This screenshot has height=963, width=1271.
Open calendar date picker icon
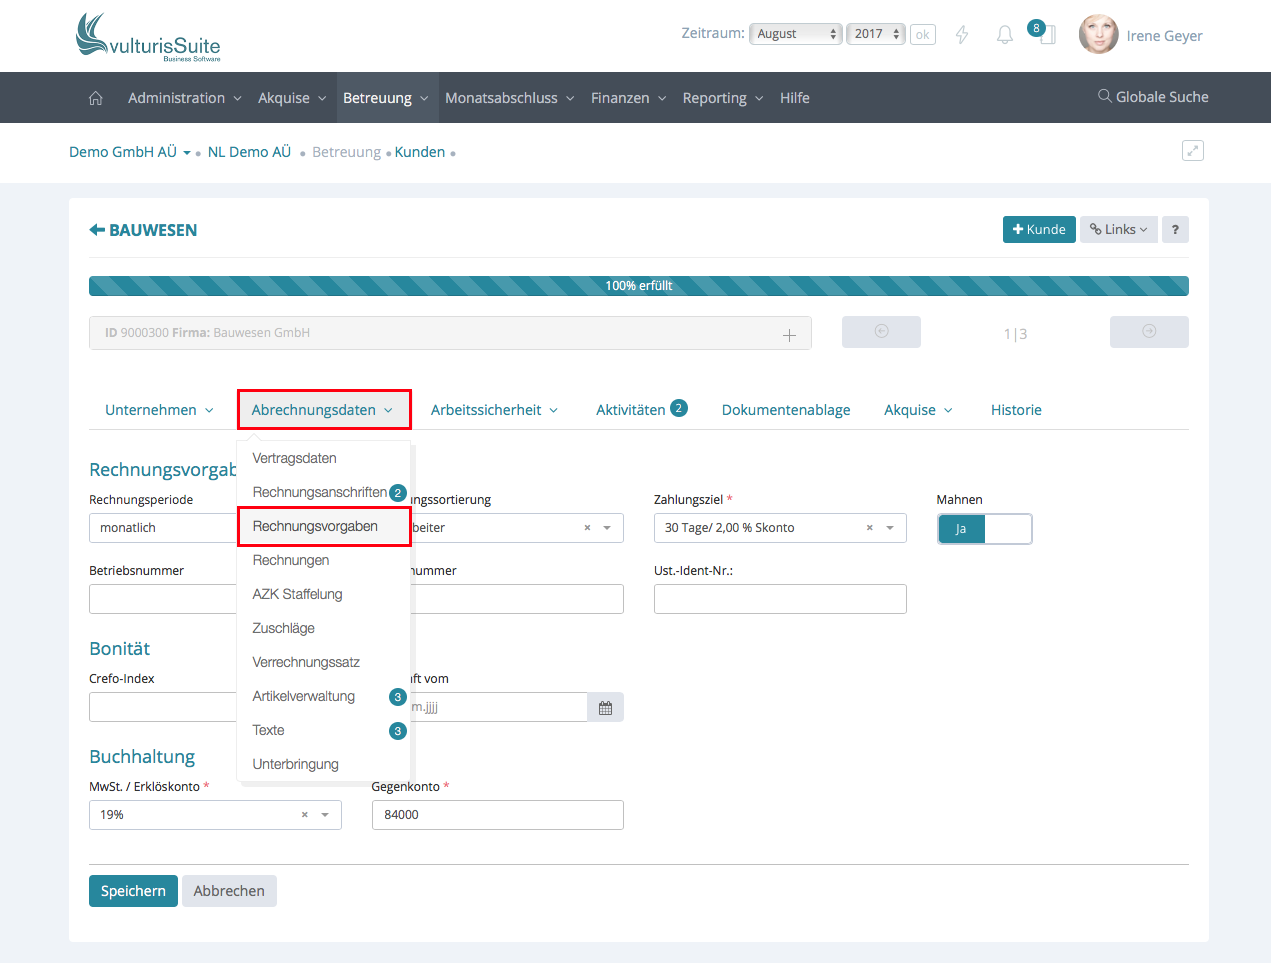(x=605, y=708)
